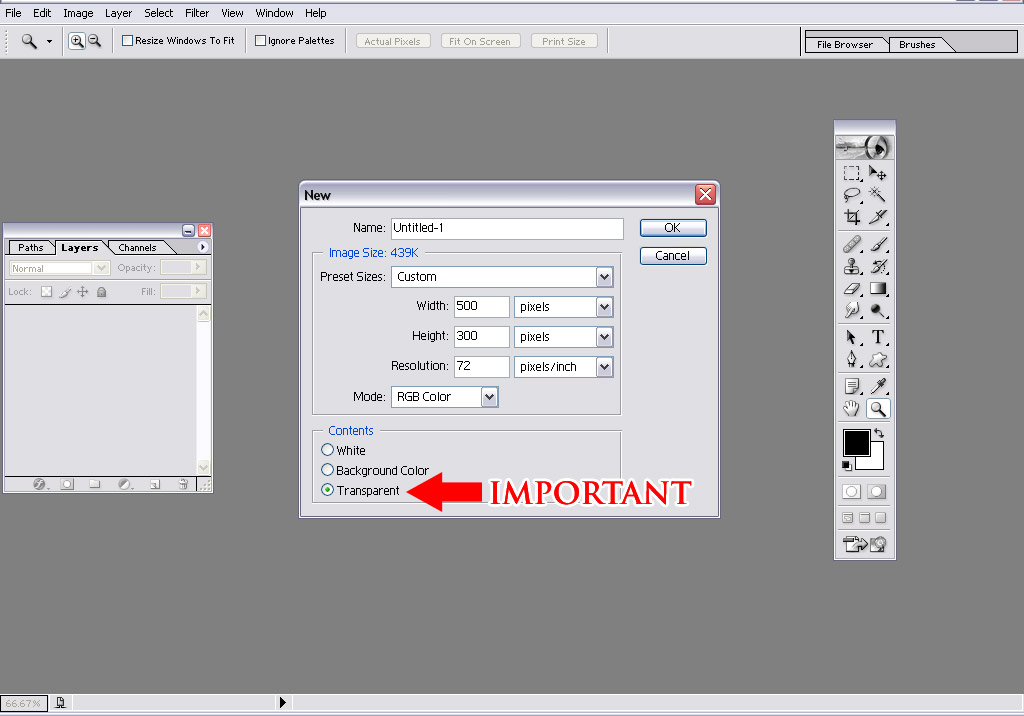Open the Layers palette flyout menu

click(x=202, y=247)
